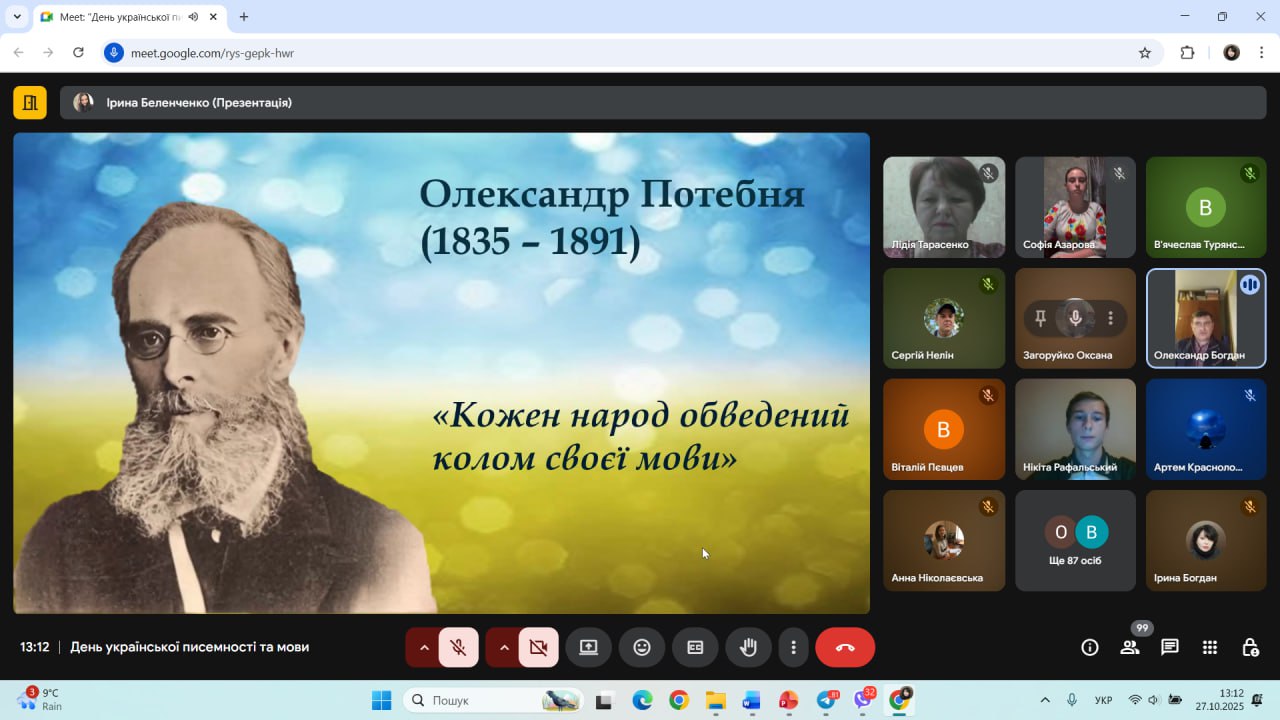Expand audio settings arrow beside microphone
Image resolution: width=1280 pixels, height=720 pixels.
point(424,647)
